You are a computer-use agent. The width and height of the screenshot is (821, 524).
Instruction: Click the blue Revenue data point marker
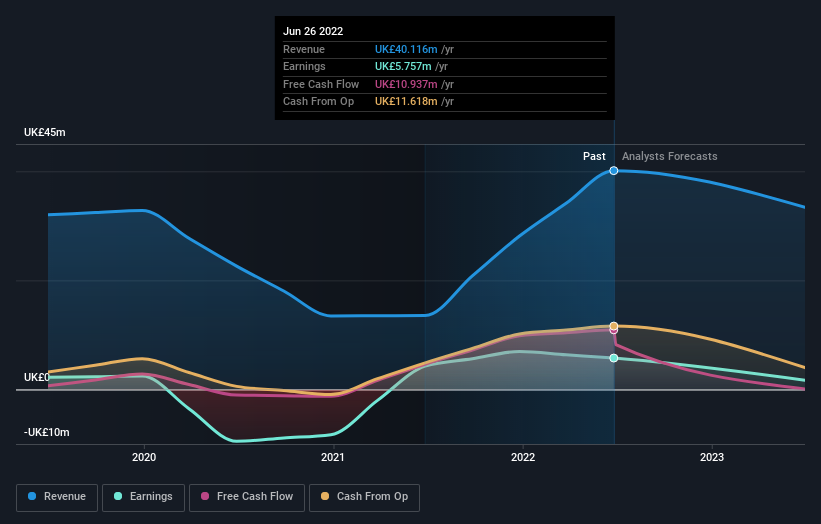[614, 171]
